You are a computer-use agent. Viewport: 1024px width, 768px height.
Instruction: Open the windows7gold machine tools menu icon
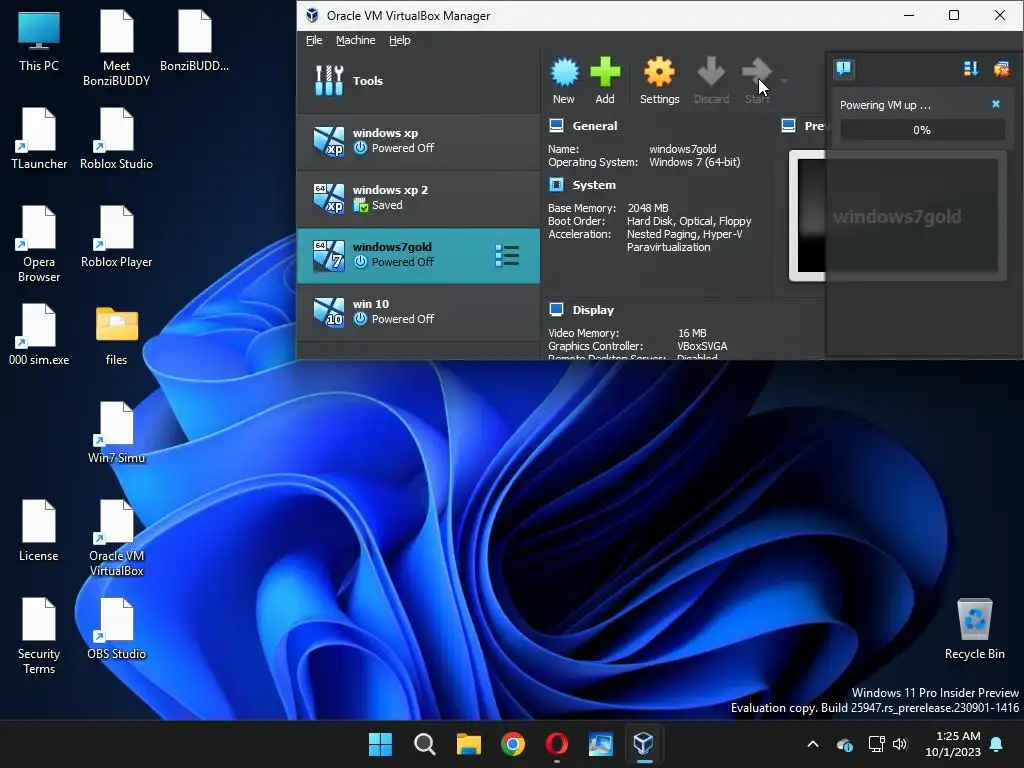[x=507, y=255]
